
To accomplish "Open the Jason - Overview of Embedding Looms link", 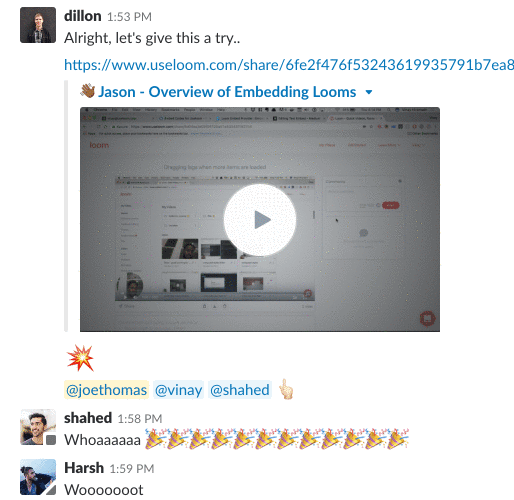I will pyautogui.click(x=227, y=92).
